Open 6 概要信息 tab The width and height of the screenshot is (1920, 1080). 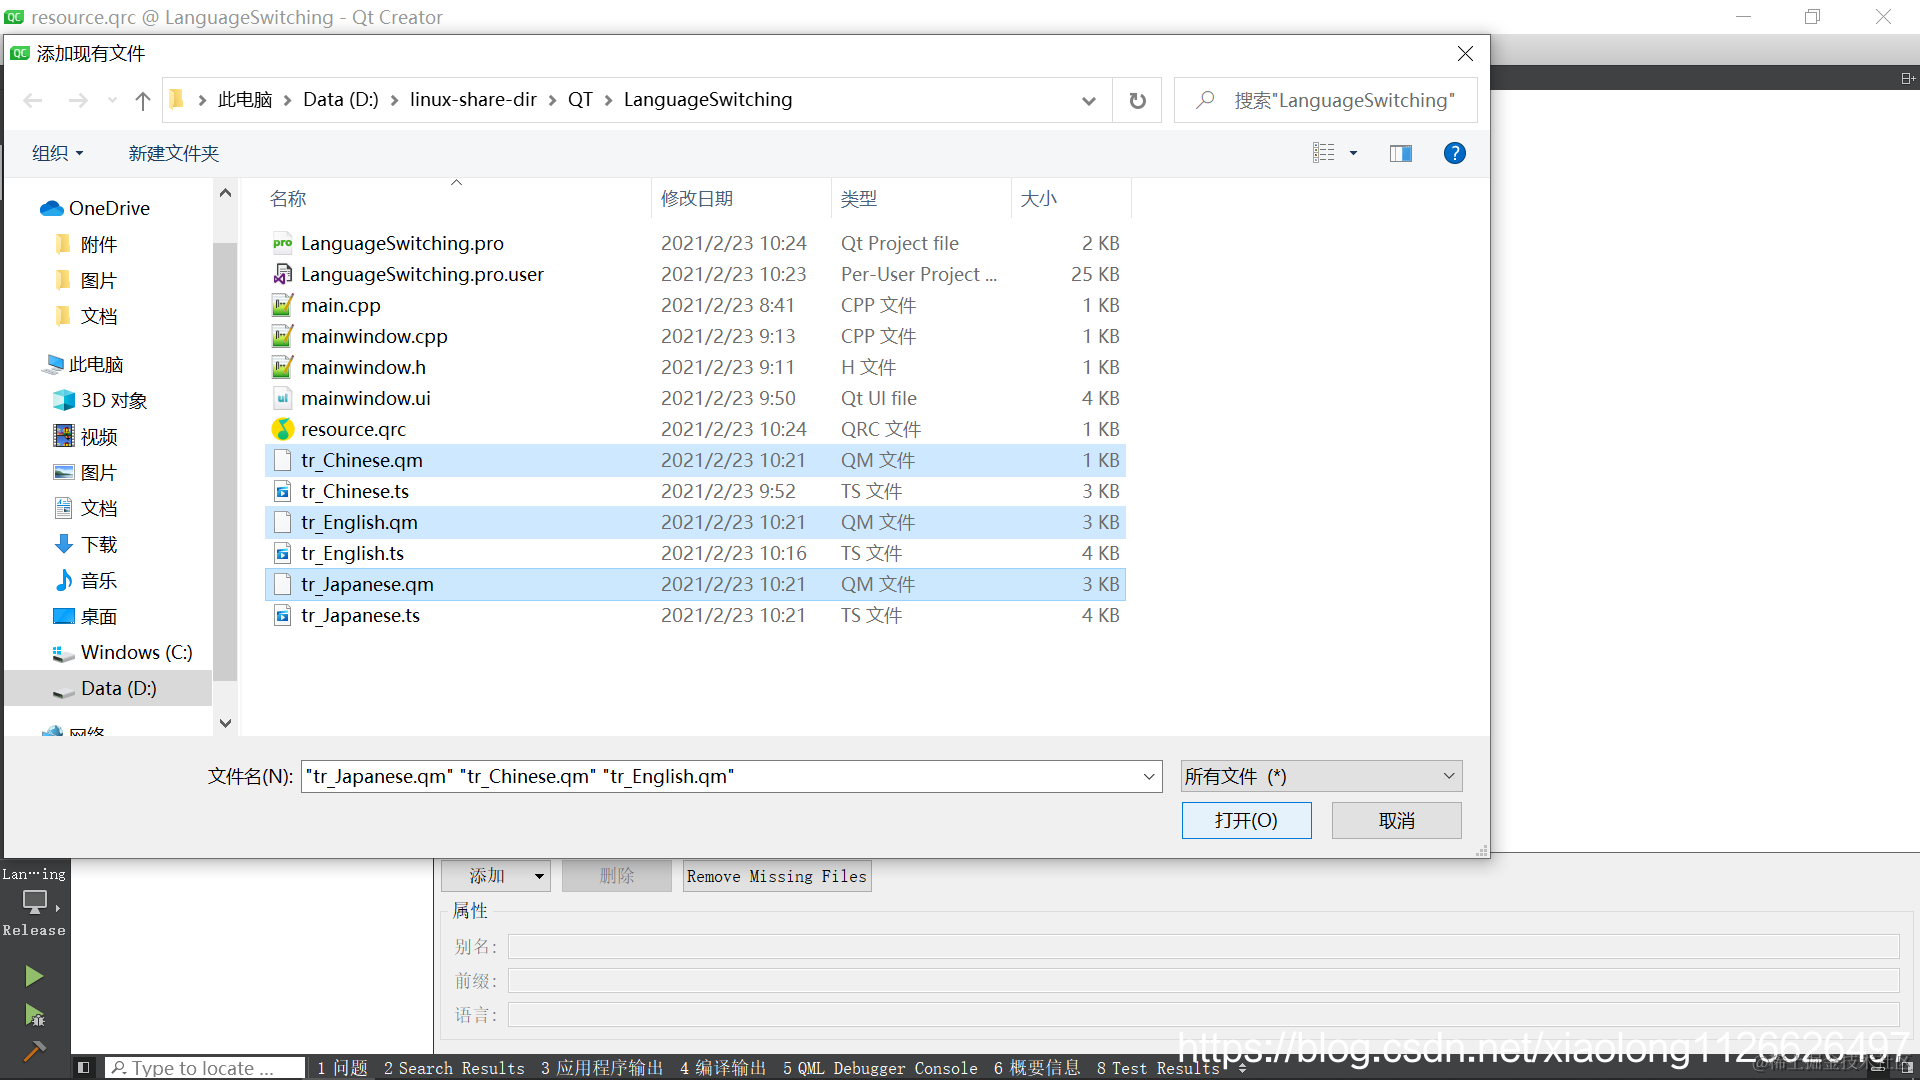click(x=1037, y=1068)
